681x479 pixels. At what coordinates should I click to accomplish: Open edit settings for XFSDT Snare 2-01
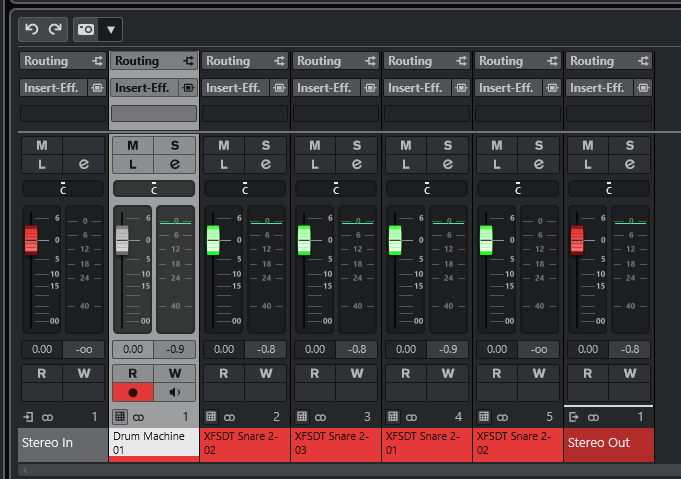point(448,164)
